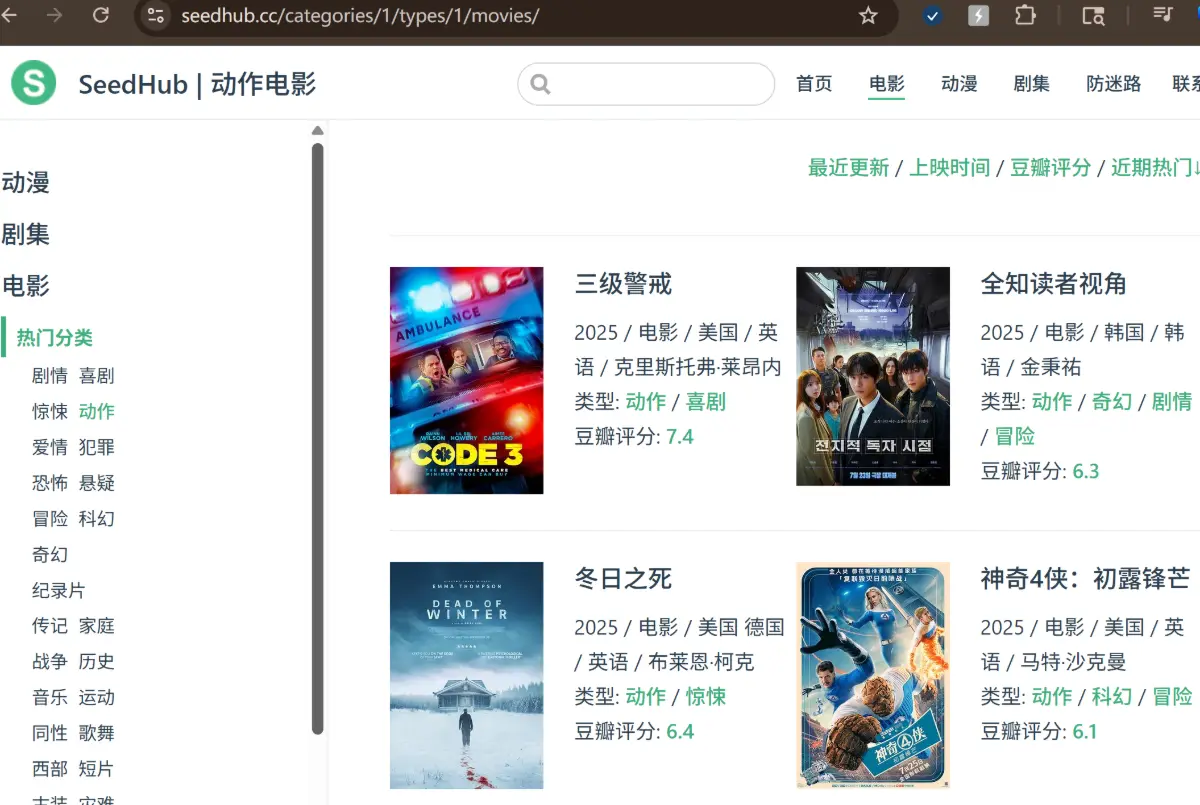Click the magnifier icon in the search box

click(540, 84)
